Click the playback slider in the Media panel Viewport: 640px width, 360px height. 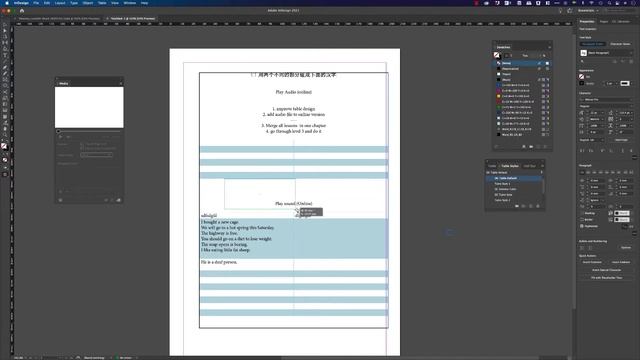89,131
